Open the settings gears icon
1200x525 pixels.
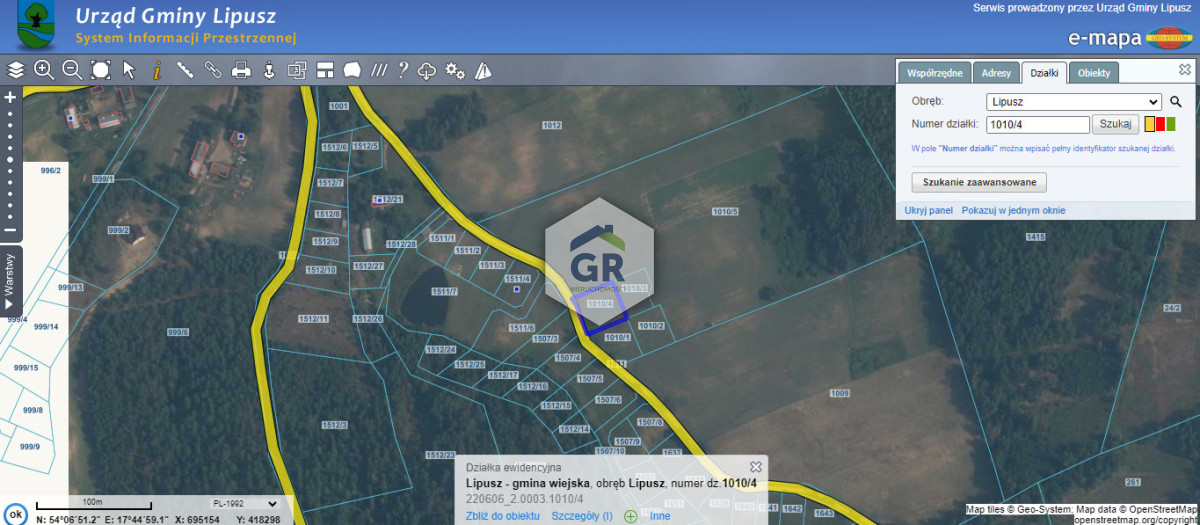pyautogui.click(x=455, y=70)
